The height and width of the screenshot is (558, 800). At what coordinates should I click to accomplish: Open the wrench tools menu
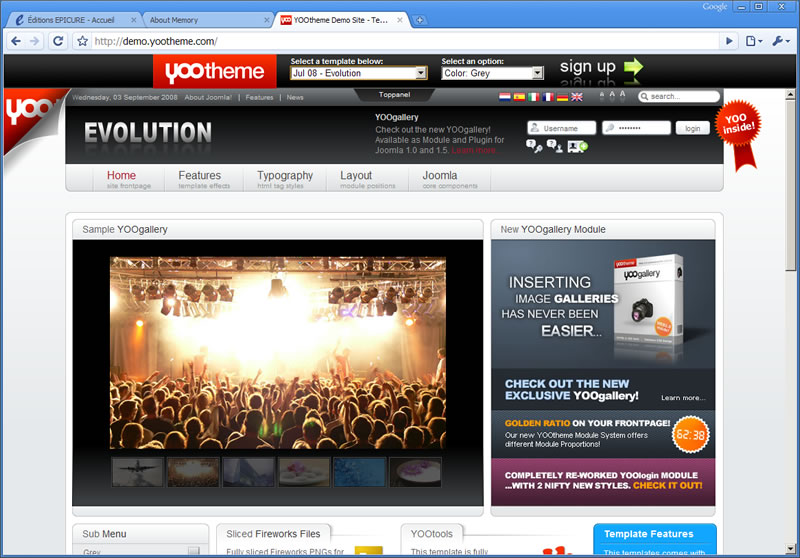pos(781,41)
